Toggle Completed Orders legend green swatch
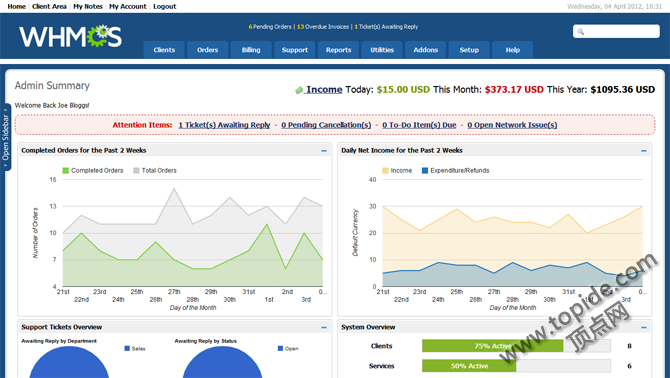Viewport: 670px width, 378px height. tap(65, 170)
